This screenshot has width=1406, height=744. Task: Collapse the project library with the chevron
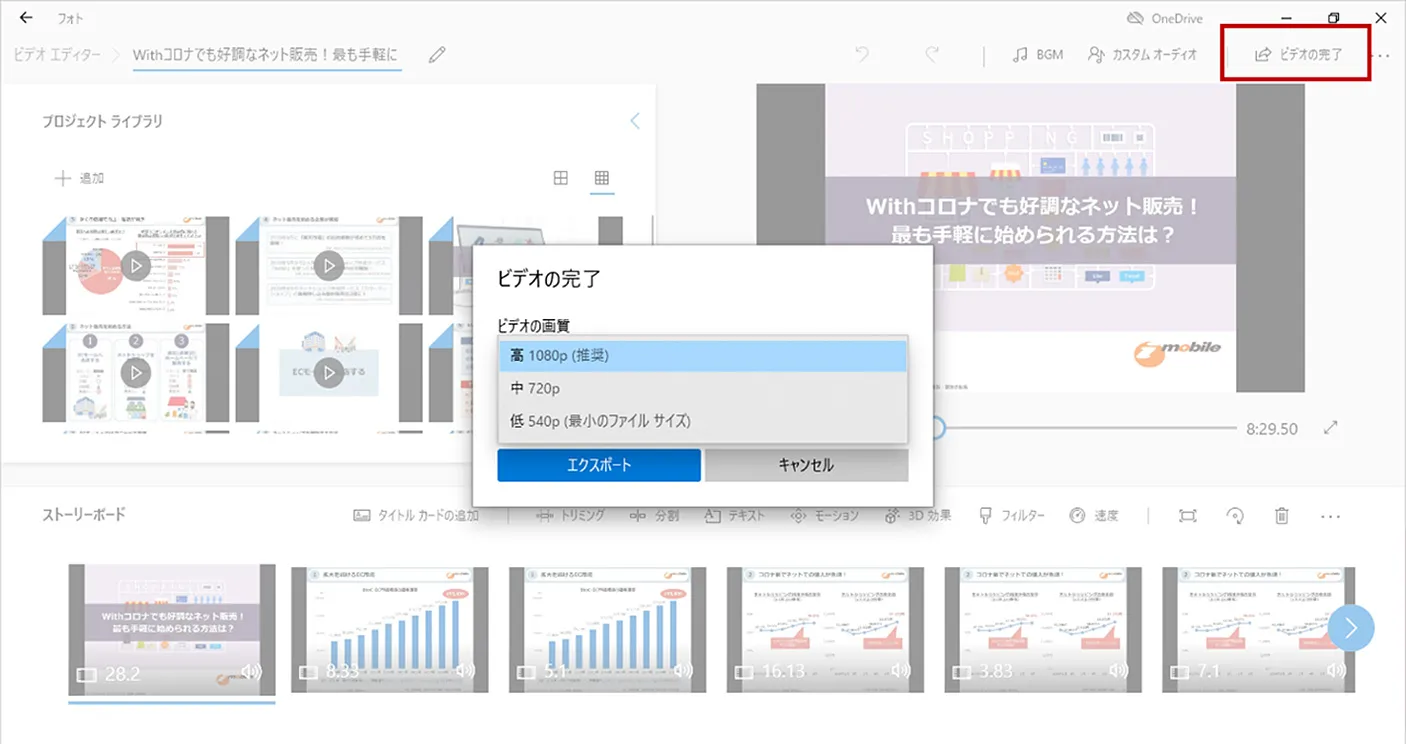pos(634,119)
